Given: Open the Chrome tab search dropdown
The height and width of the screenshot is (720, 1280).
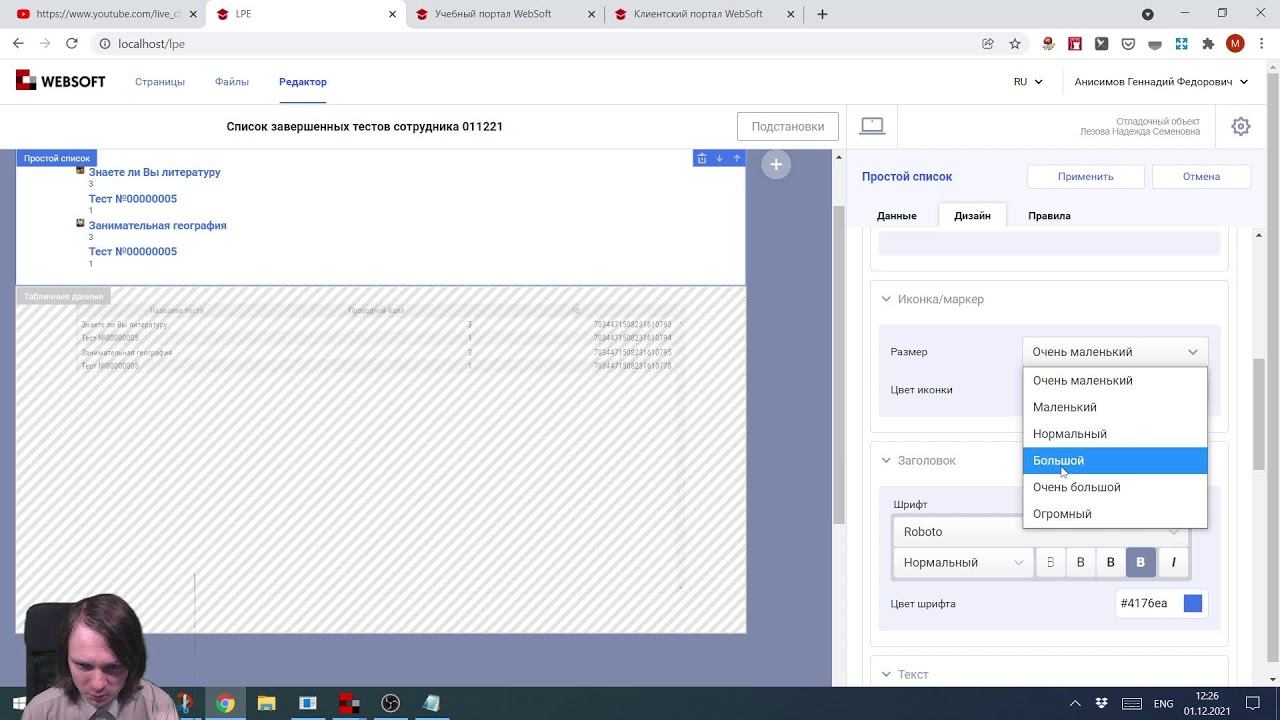Looking at the screenshot, I should pos(1148,14).
